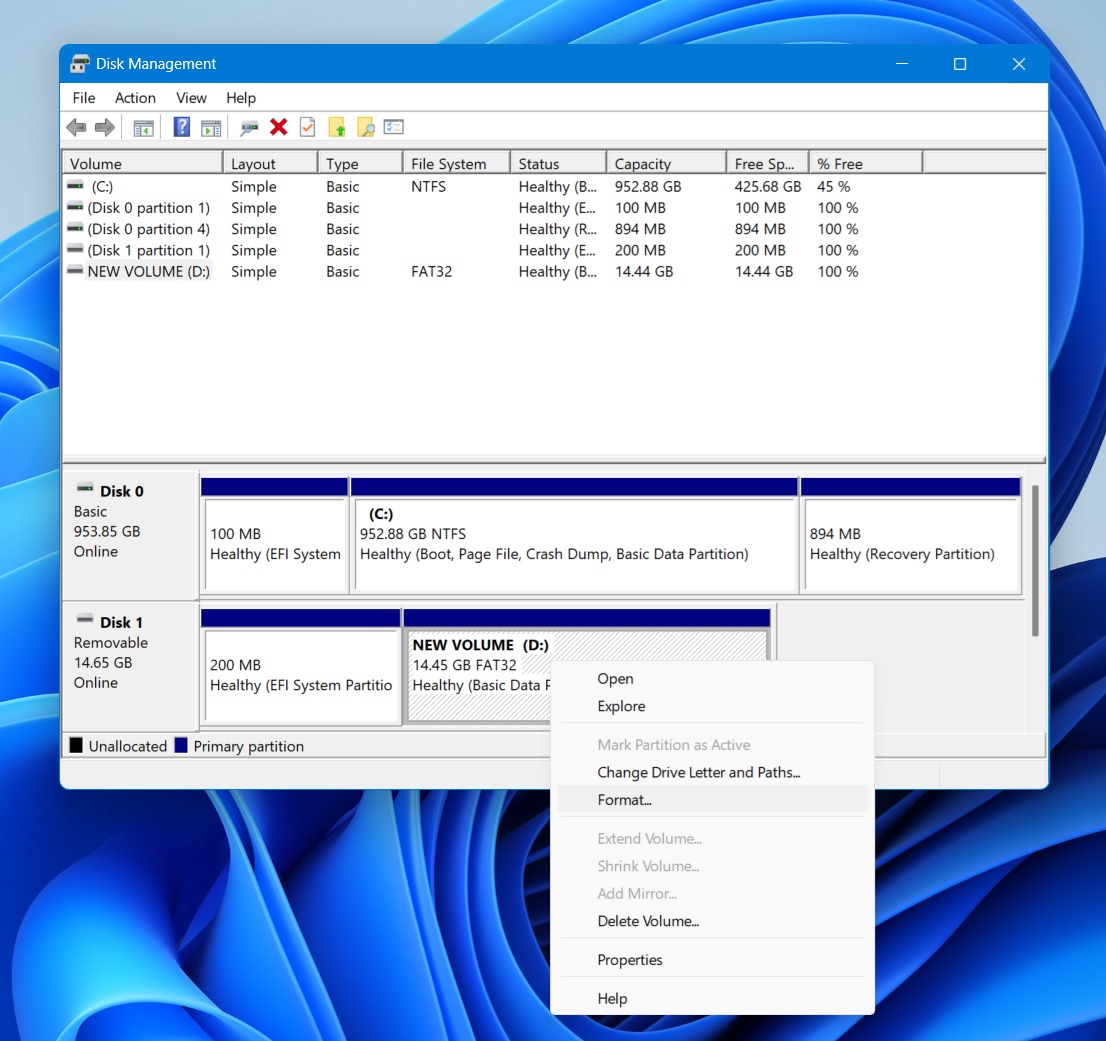Click drive icon beside Disk 0 partition 1
Image resolution: width=1106 pixels, height=1041 pixels.
75,207
